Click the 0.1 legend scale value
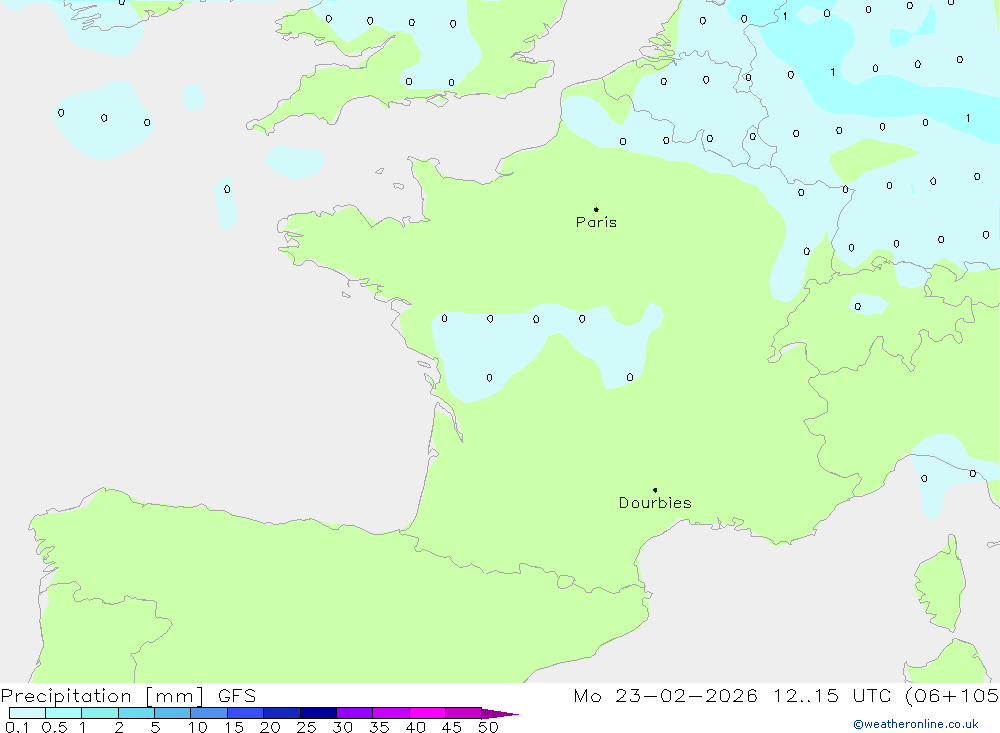Viewport: 1000px width, 733px height. pyautogui.click(x=17, y=727)
